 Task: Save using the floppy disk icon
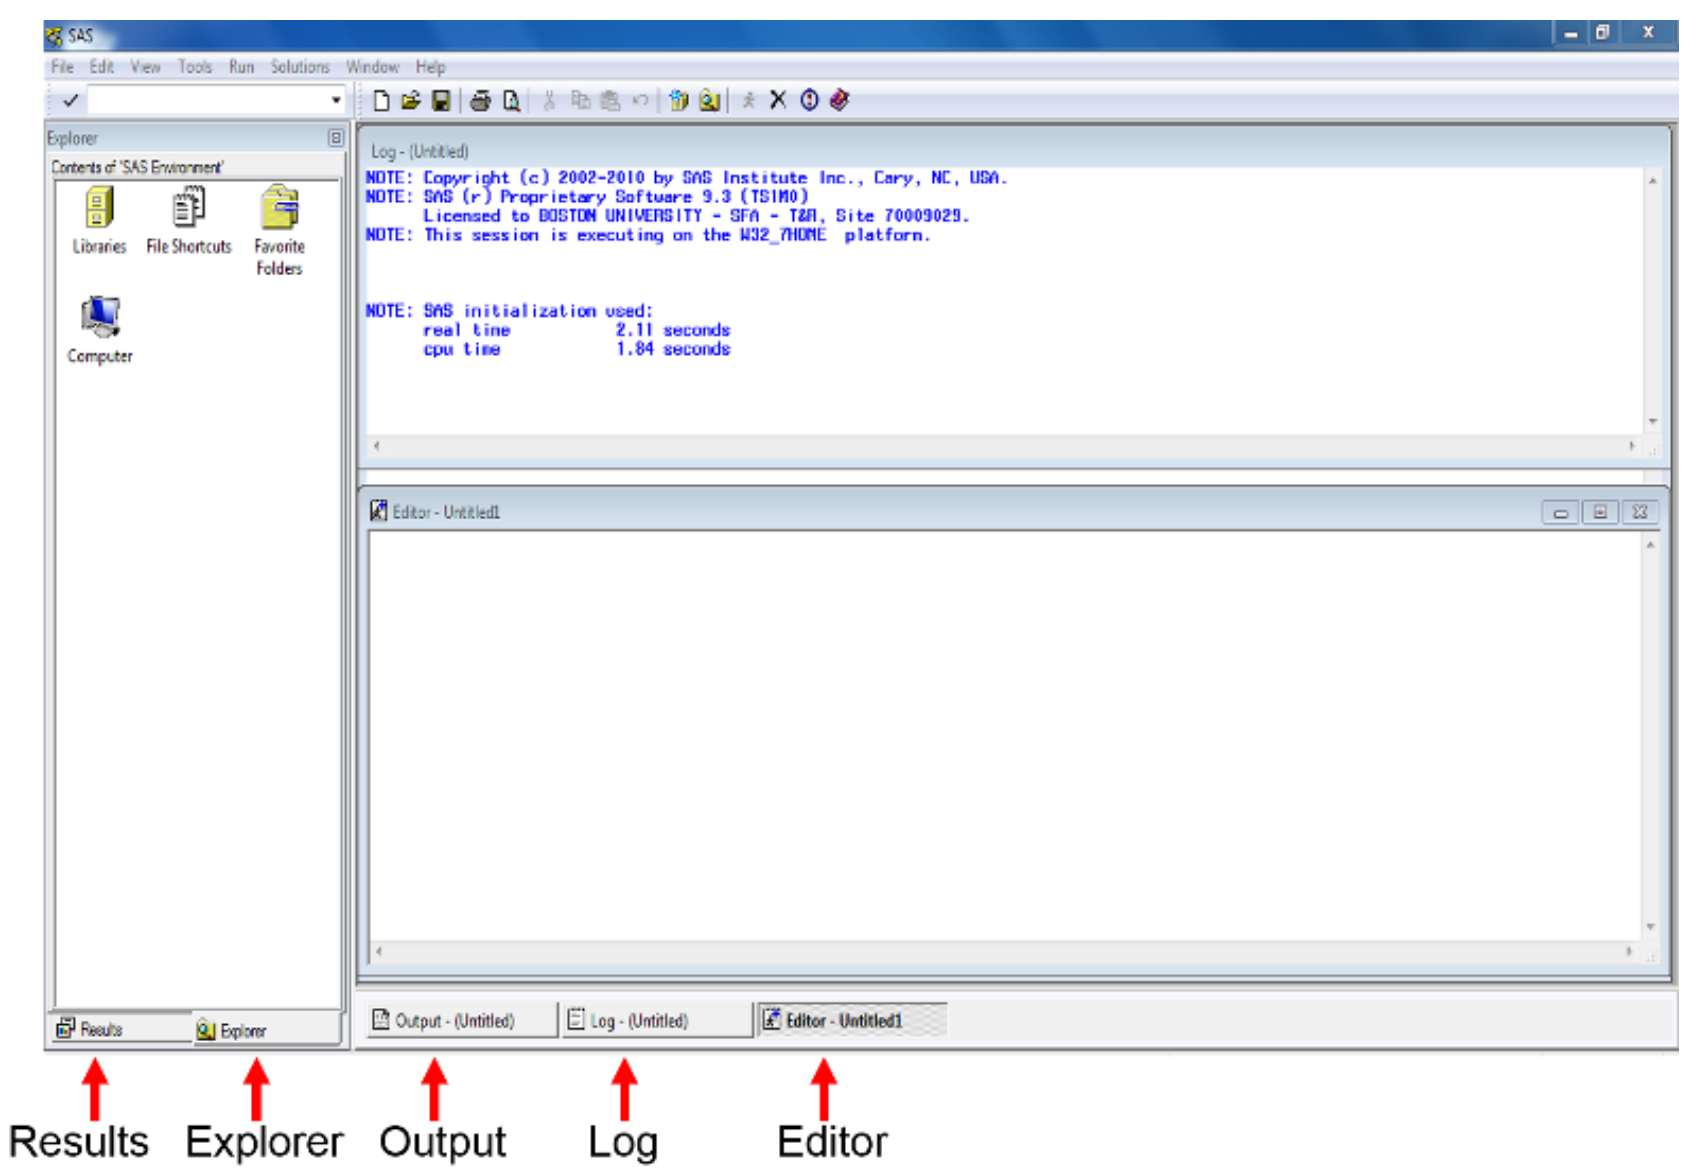coord(440,101)
